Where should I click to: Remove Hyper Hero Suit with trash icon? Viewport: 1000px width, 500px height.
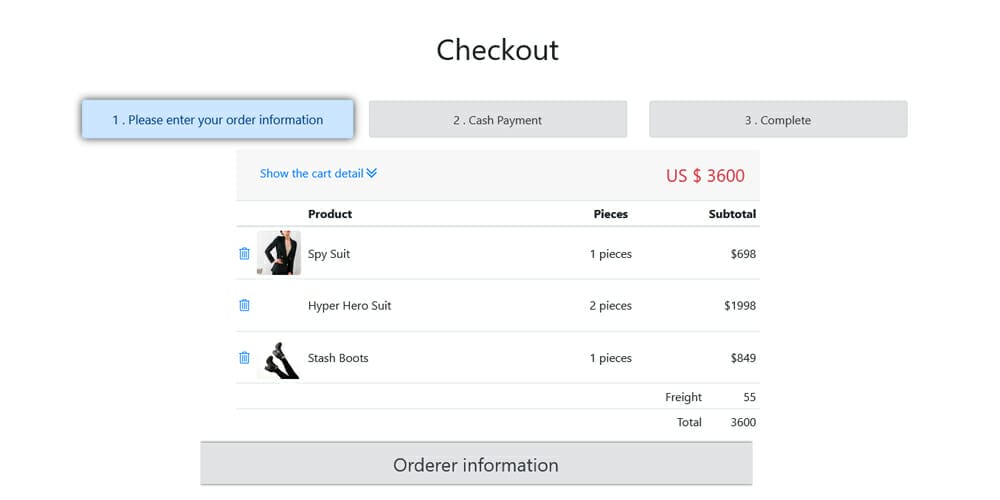(x=244, y=305)
